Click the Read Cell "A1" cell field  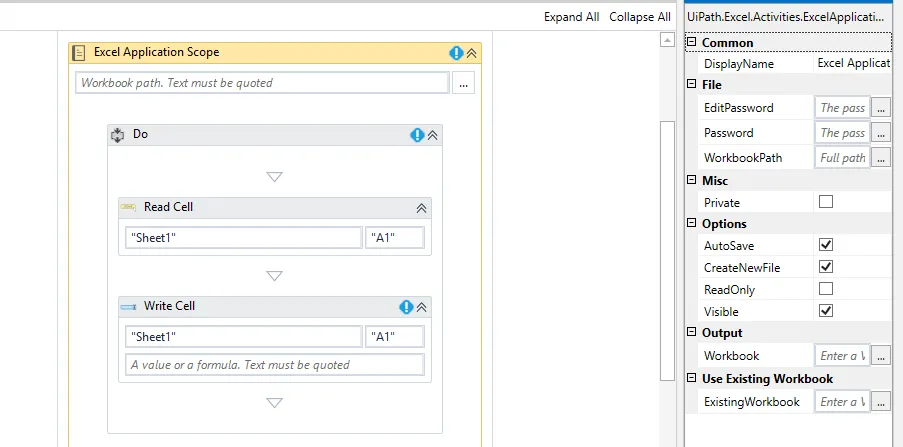point(394,238)
